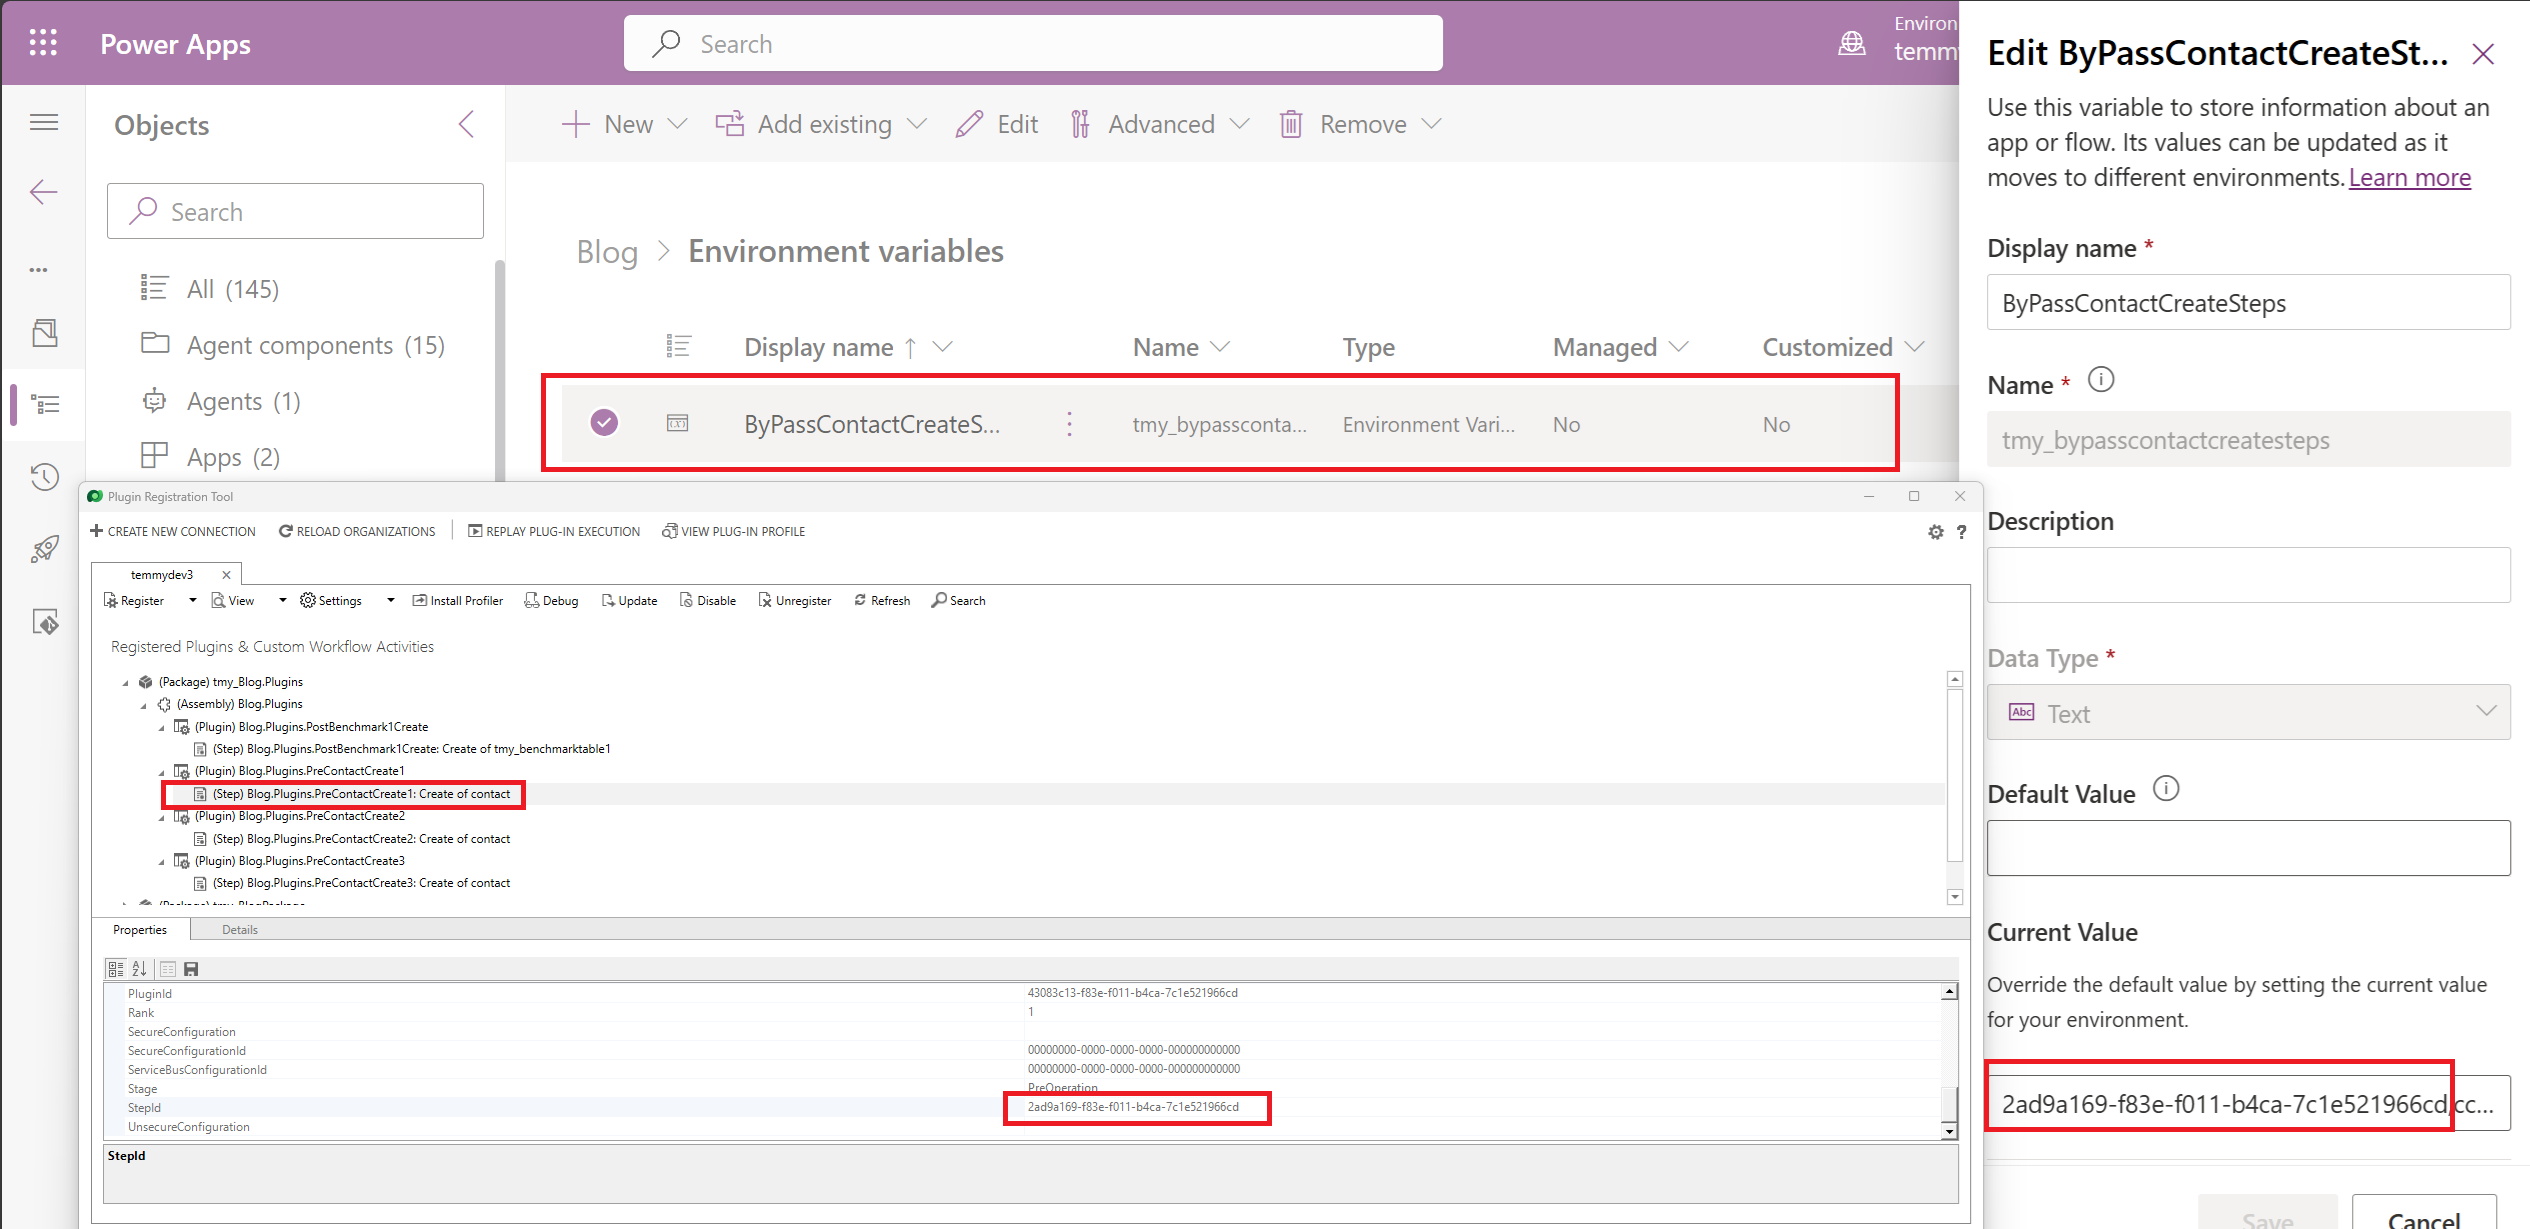Click the left rail ellipsis More icon
Image resolution: width=2530 pixels, height=1229 pixels.
(39, 270)
